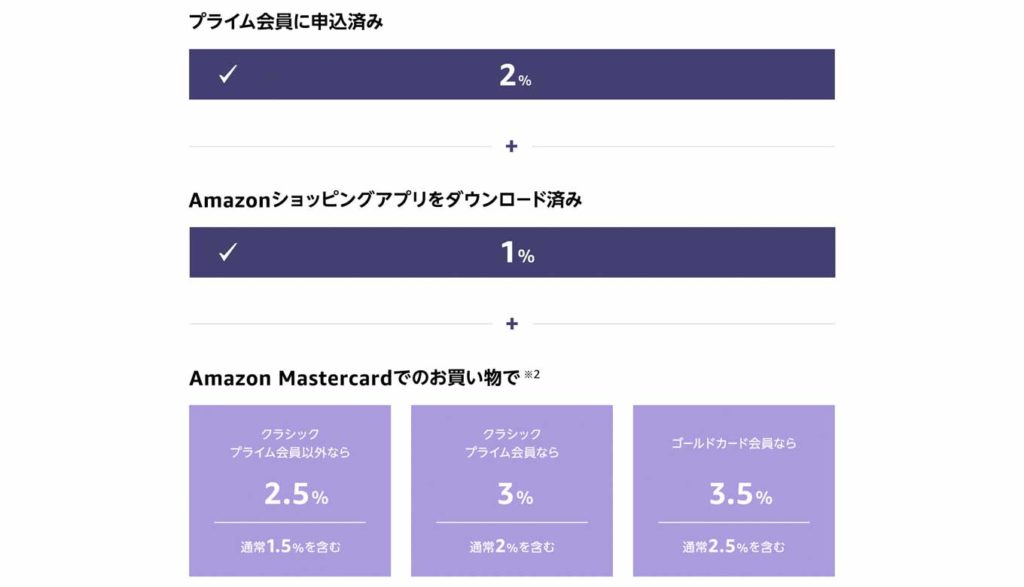The height and width of the screenshot is (587, 1024).
Task: Click the ゴールドカード会員なら label
Action: [733, 443]
